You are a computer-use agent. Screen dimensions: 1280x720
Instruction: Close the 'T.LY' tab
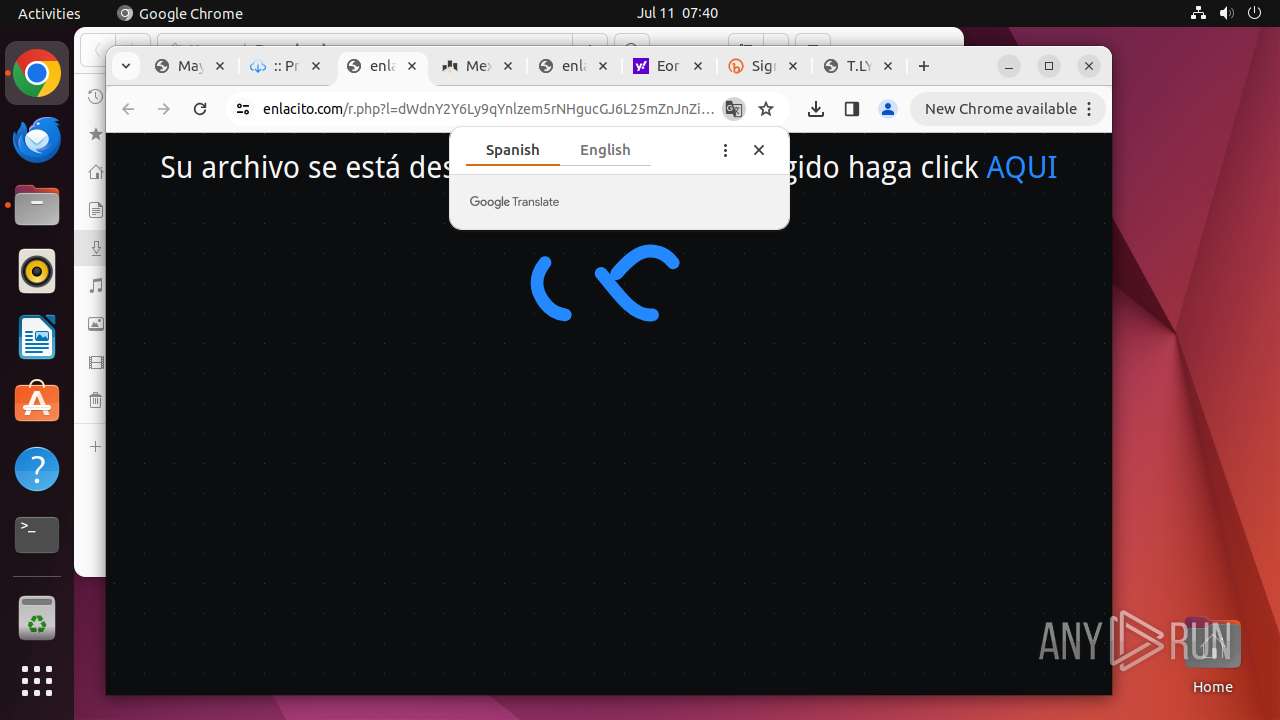click(x=888, y=66)
